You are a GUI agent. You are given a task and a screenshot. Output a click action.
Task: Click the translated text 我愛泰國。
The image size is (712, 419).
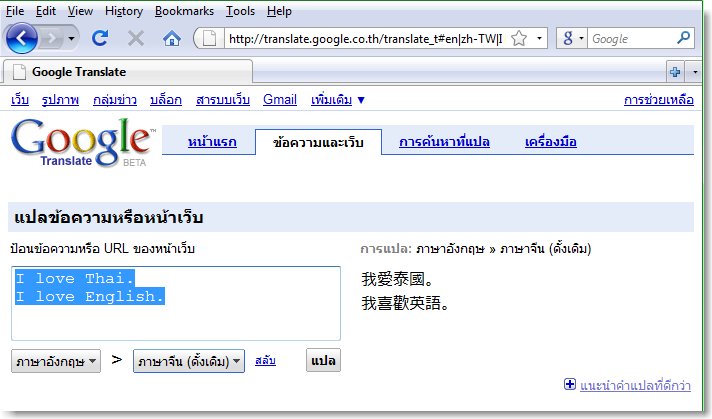tap(397, 279)
